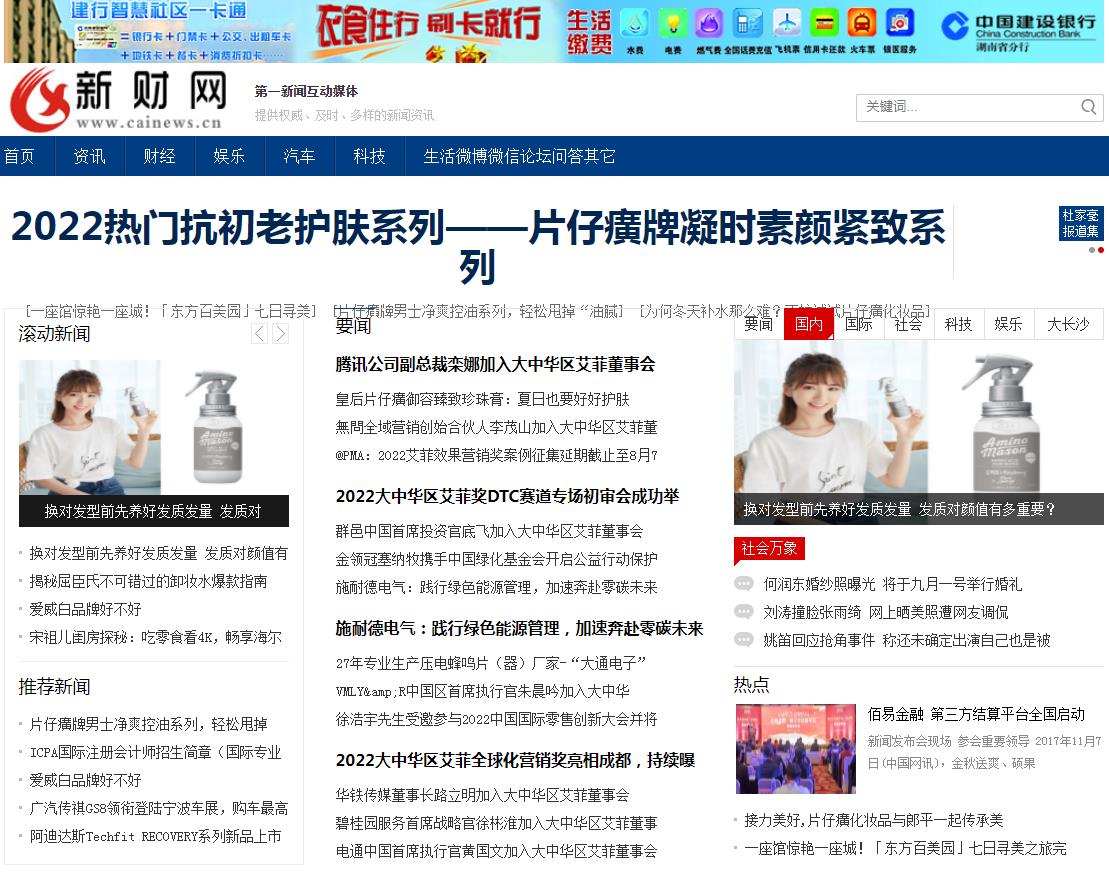The width and height of the screenshot is (1109, 872).
Task: Click the 新财网 site logo
Action: 118,100
